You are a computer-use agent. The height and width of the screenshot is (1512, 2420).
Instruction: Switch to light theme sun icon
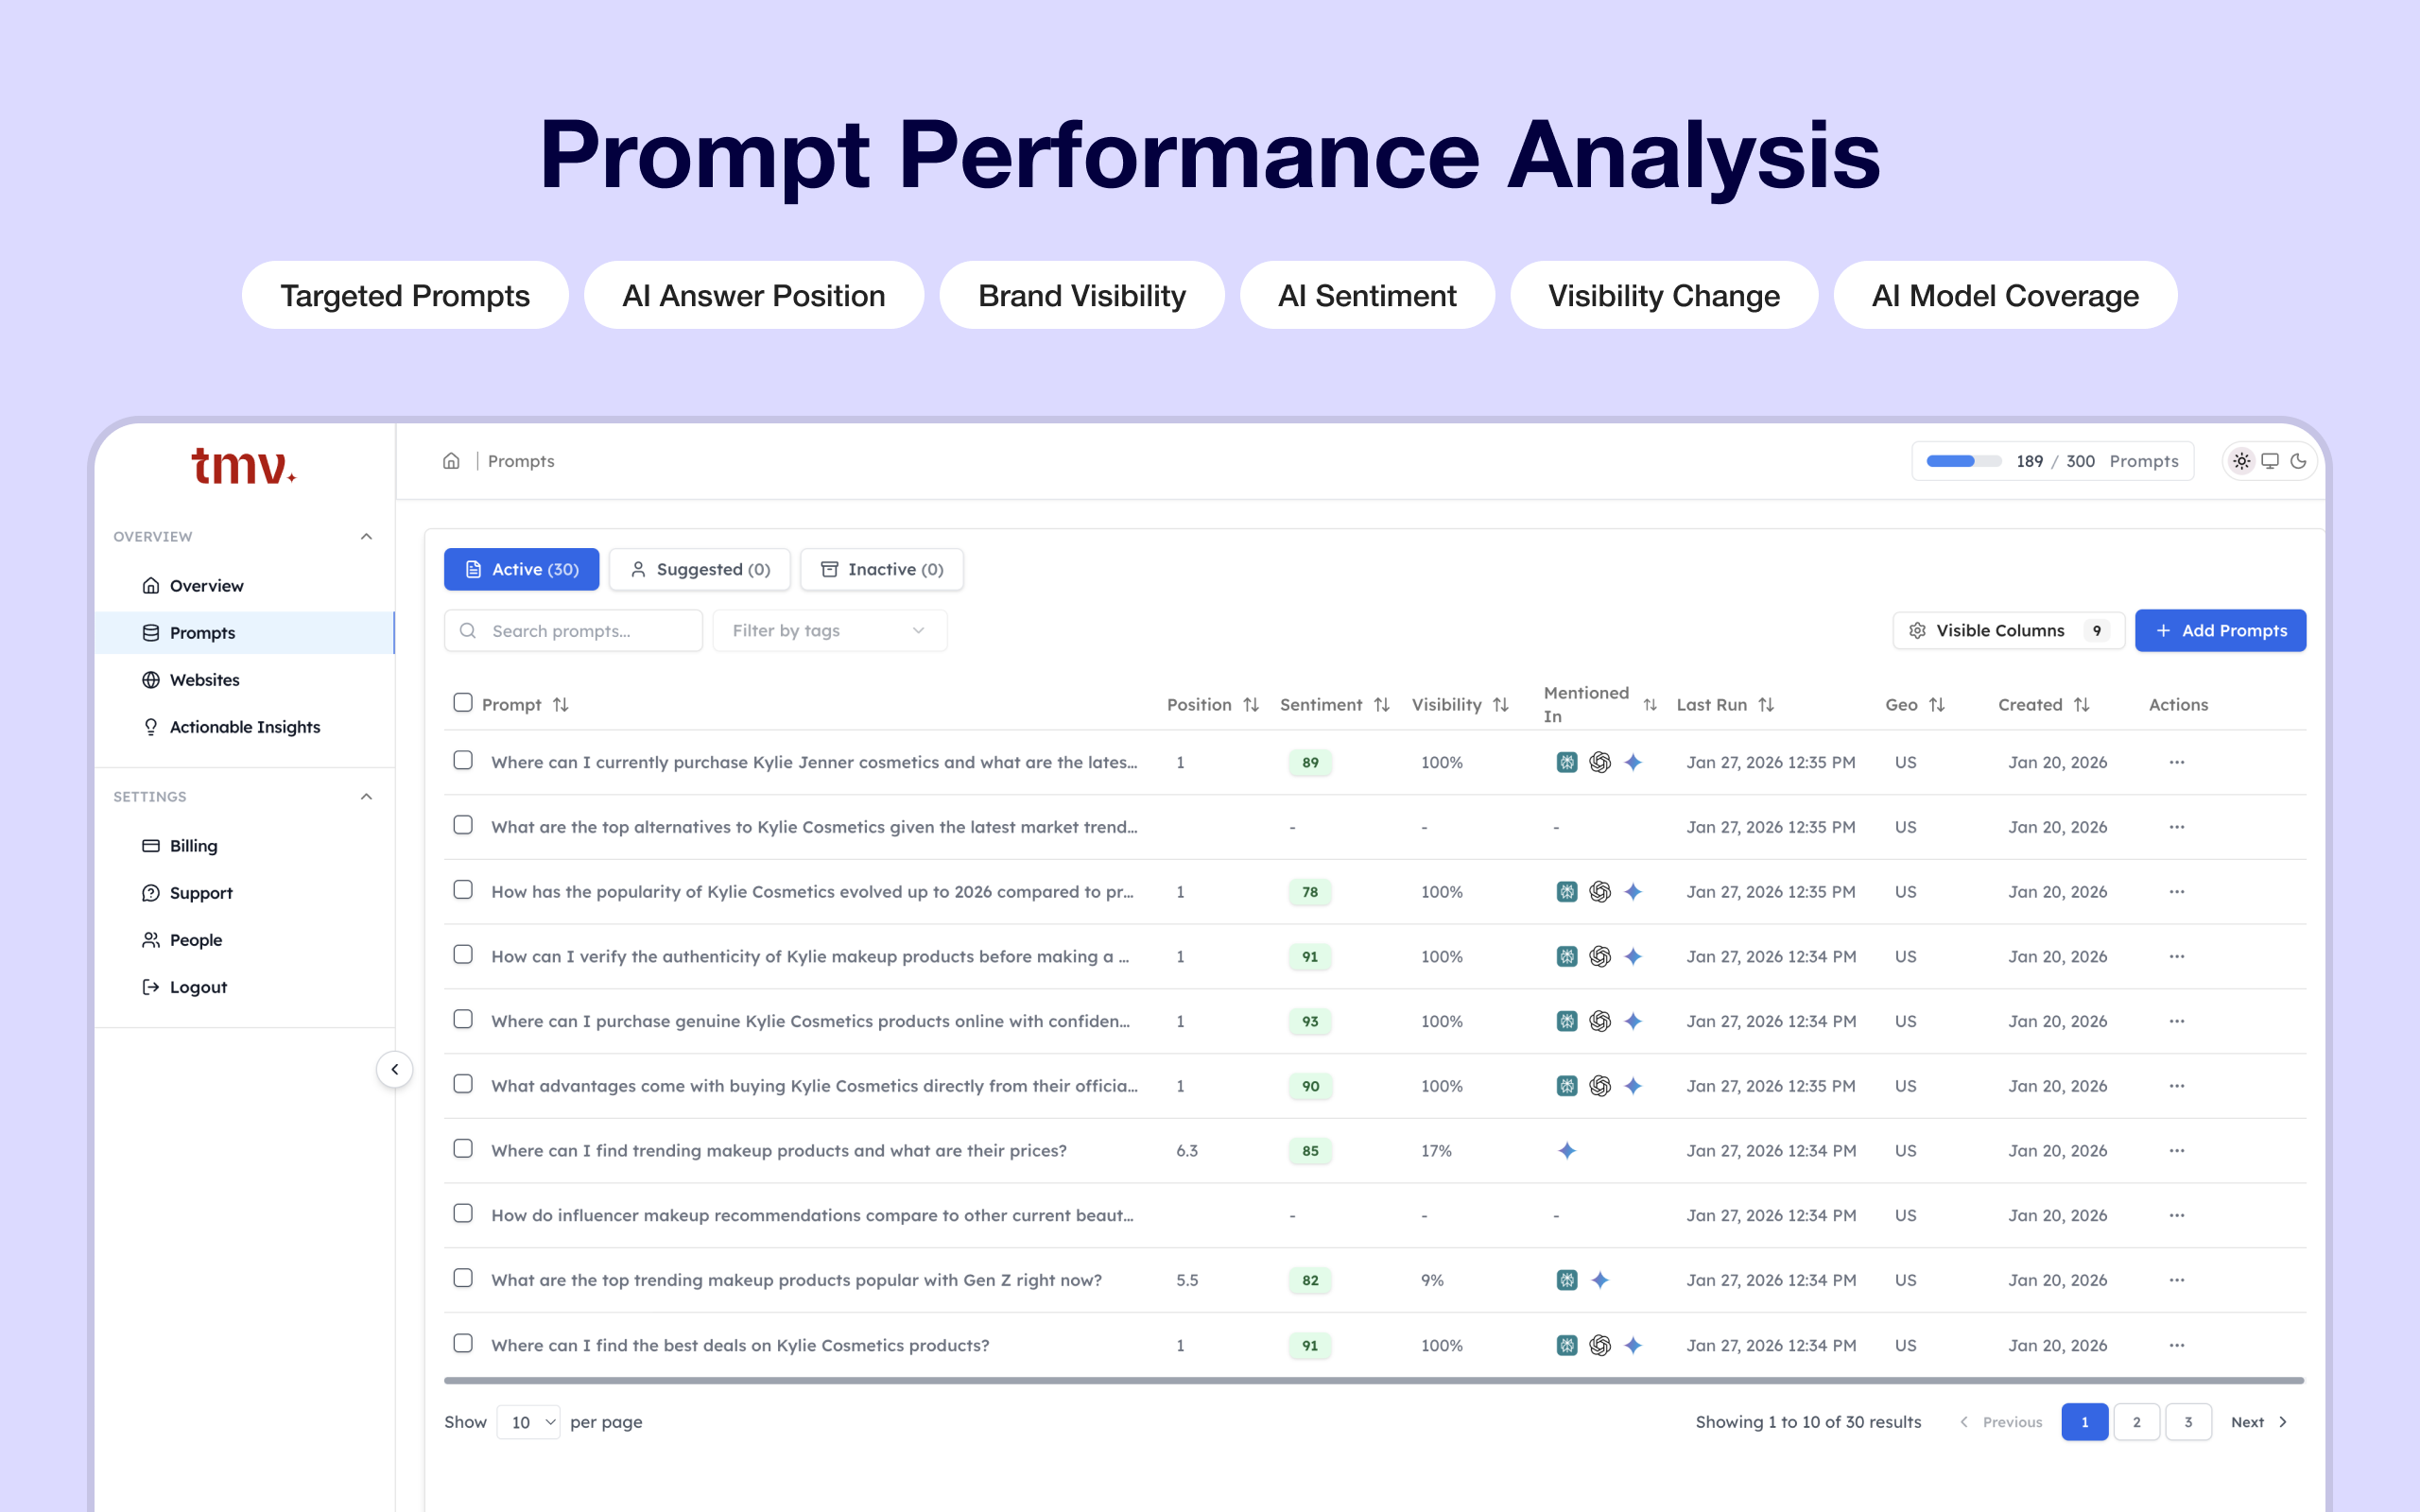pos(2241,461)
